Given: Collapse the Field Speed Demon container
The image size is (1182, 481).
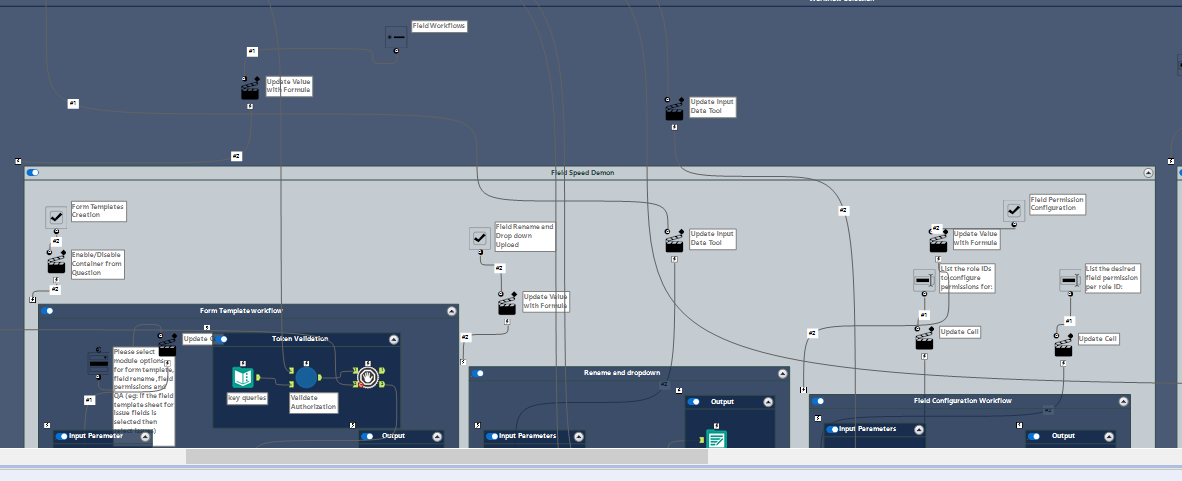Looking at the screenshot, I should pyautogui.click(x=1148, y=173).
